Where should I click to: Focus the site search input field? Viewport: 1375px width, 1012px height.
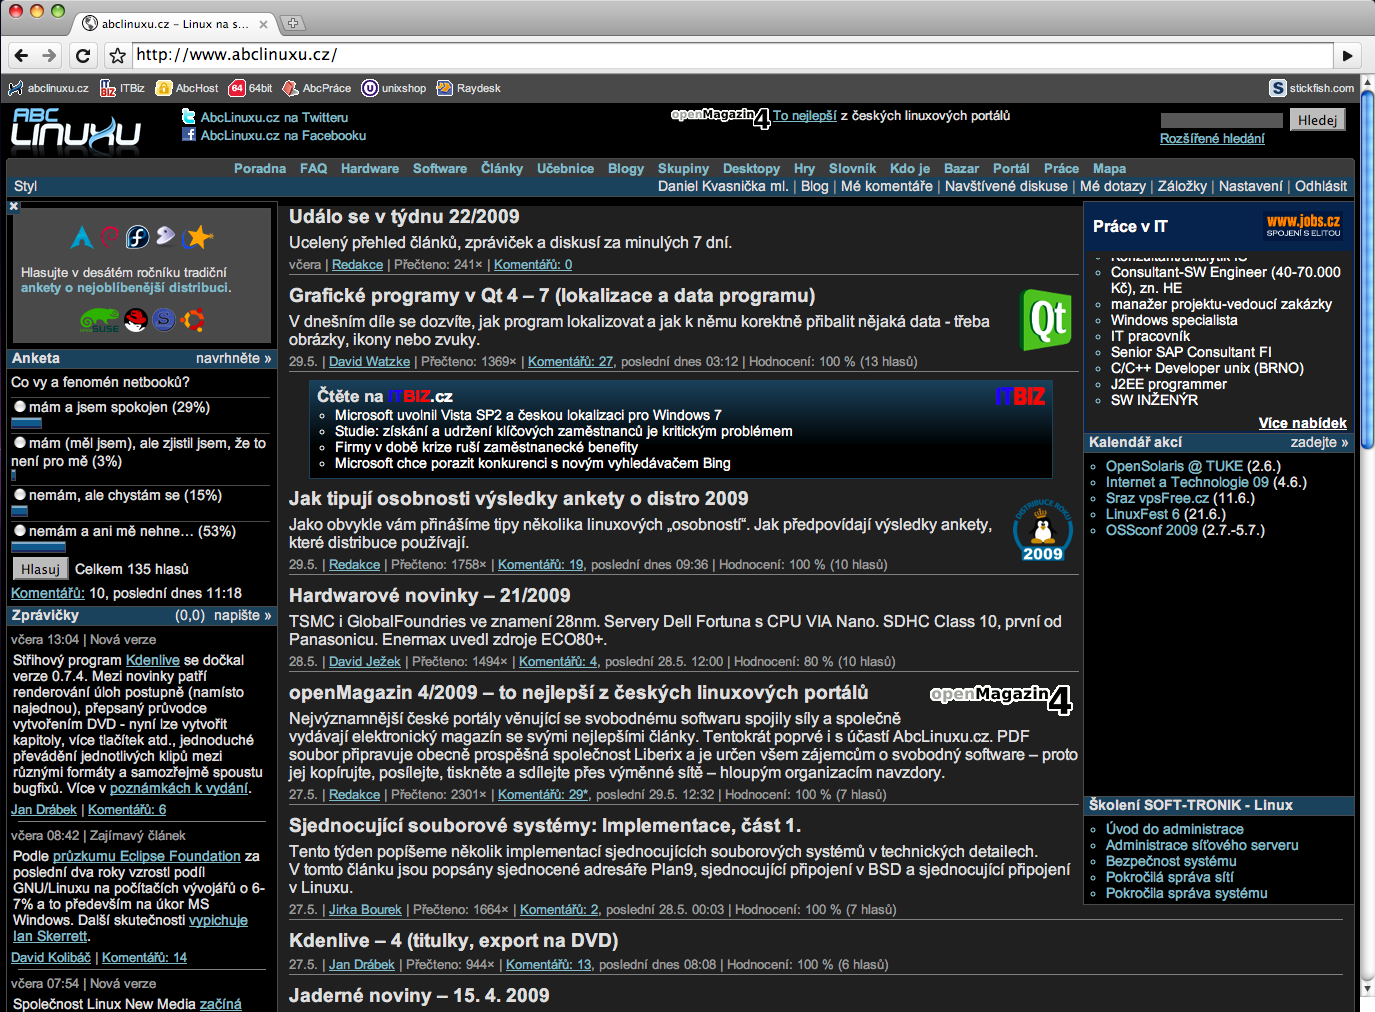(1221, 120)
